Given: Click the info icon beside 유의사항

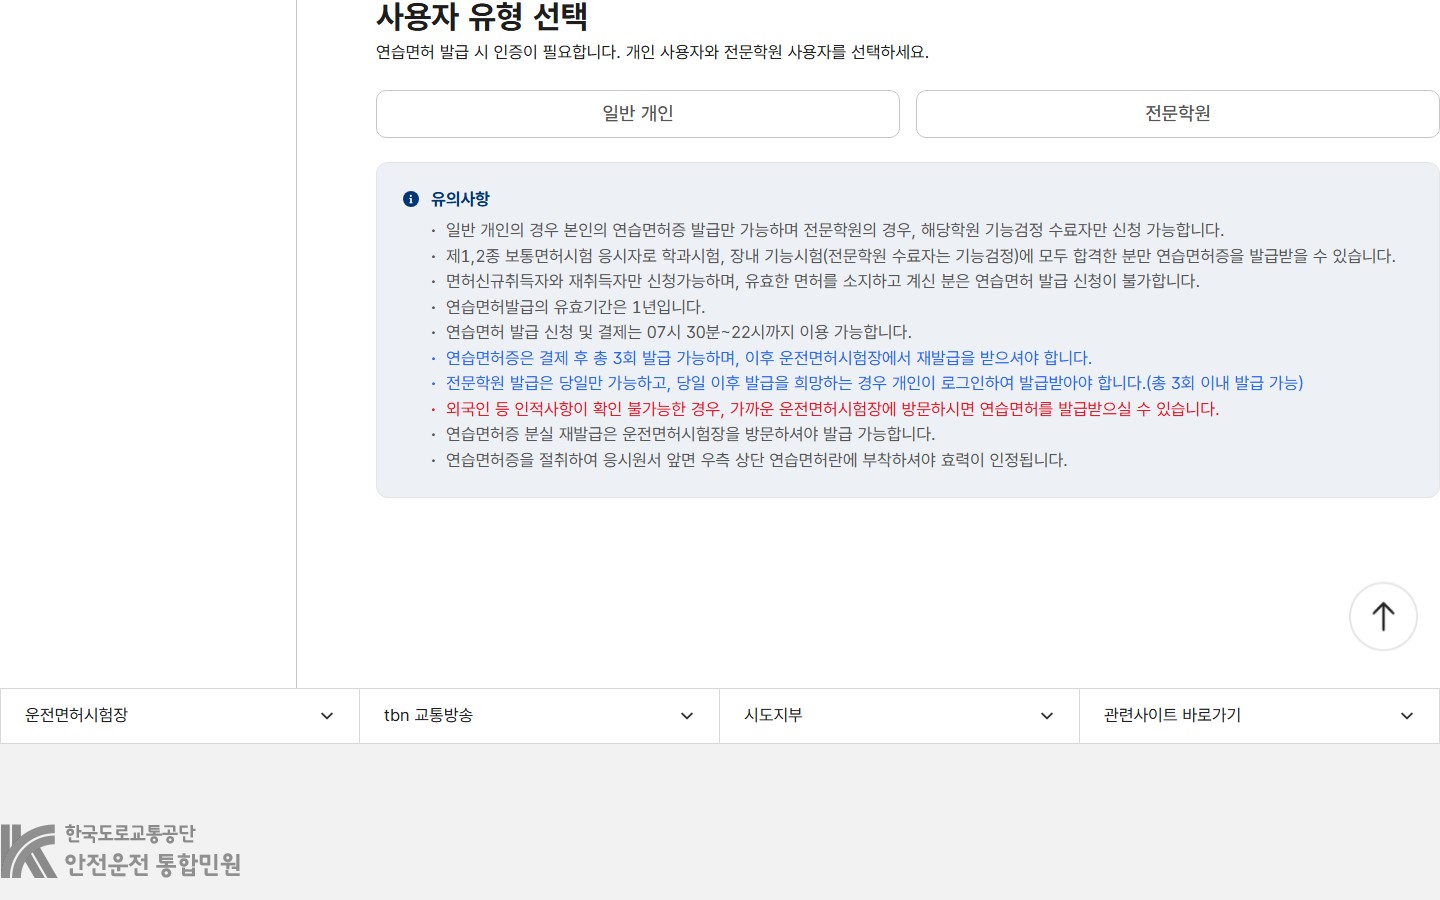Looking at the screenshot, I should [x=410, y=199].
